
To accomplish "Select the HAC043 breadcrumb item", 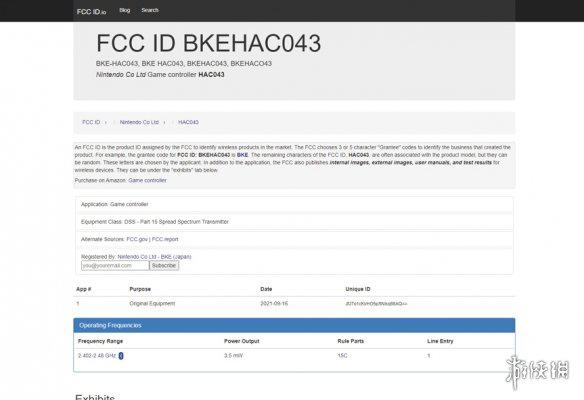I will click(x=188, y=122).
